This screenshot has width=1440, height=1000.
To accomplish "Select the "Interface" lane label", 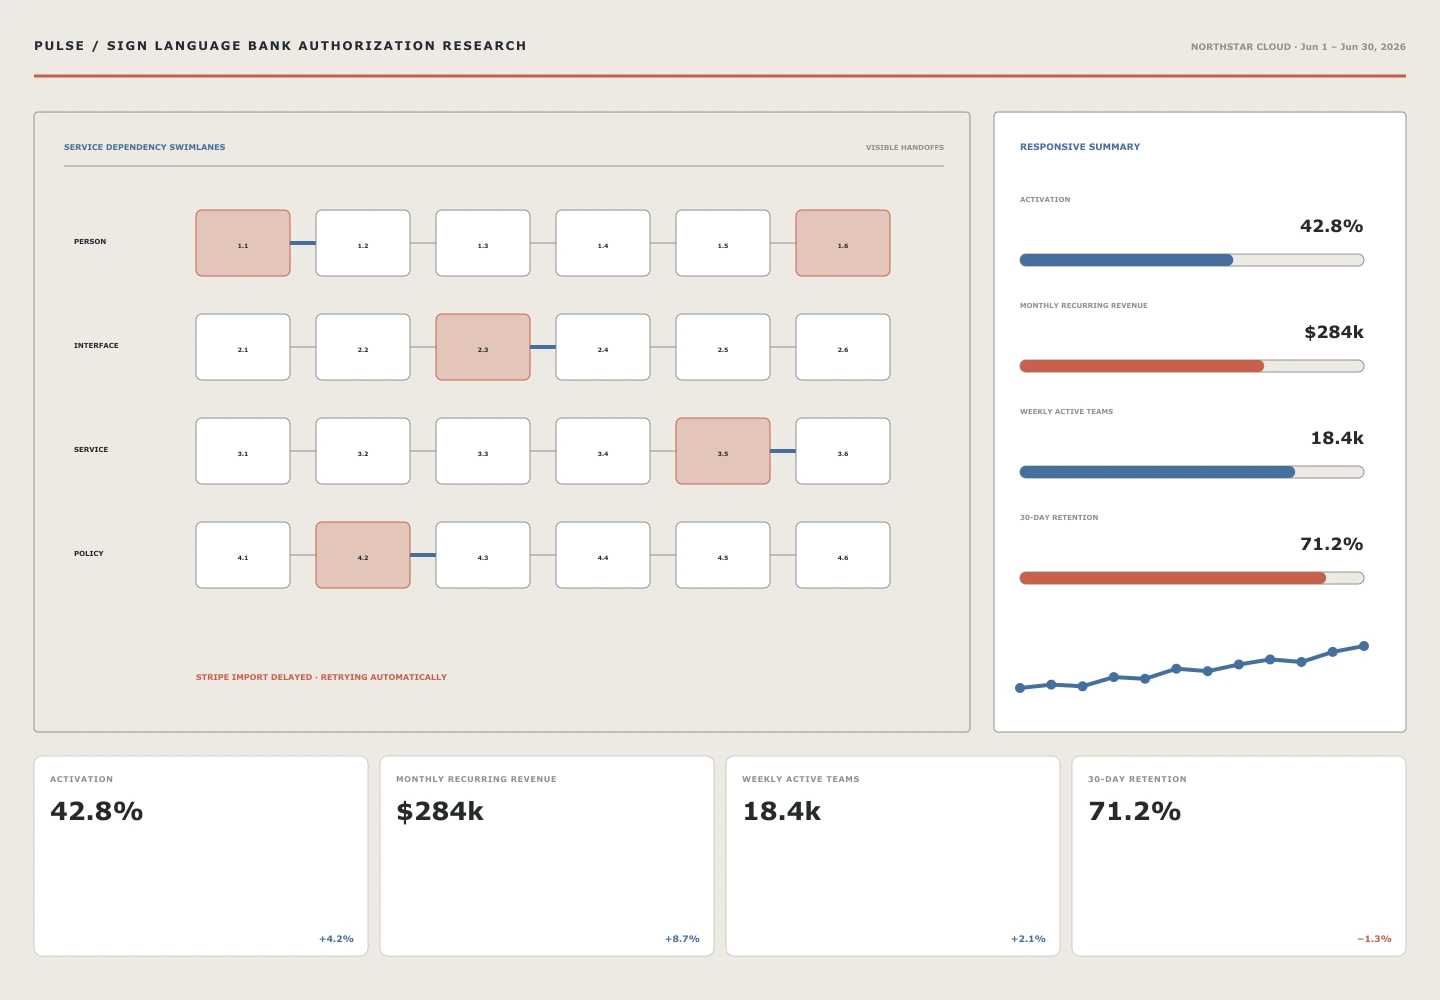I will (96, 345).
